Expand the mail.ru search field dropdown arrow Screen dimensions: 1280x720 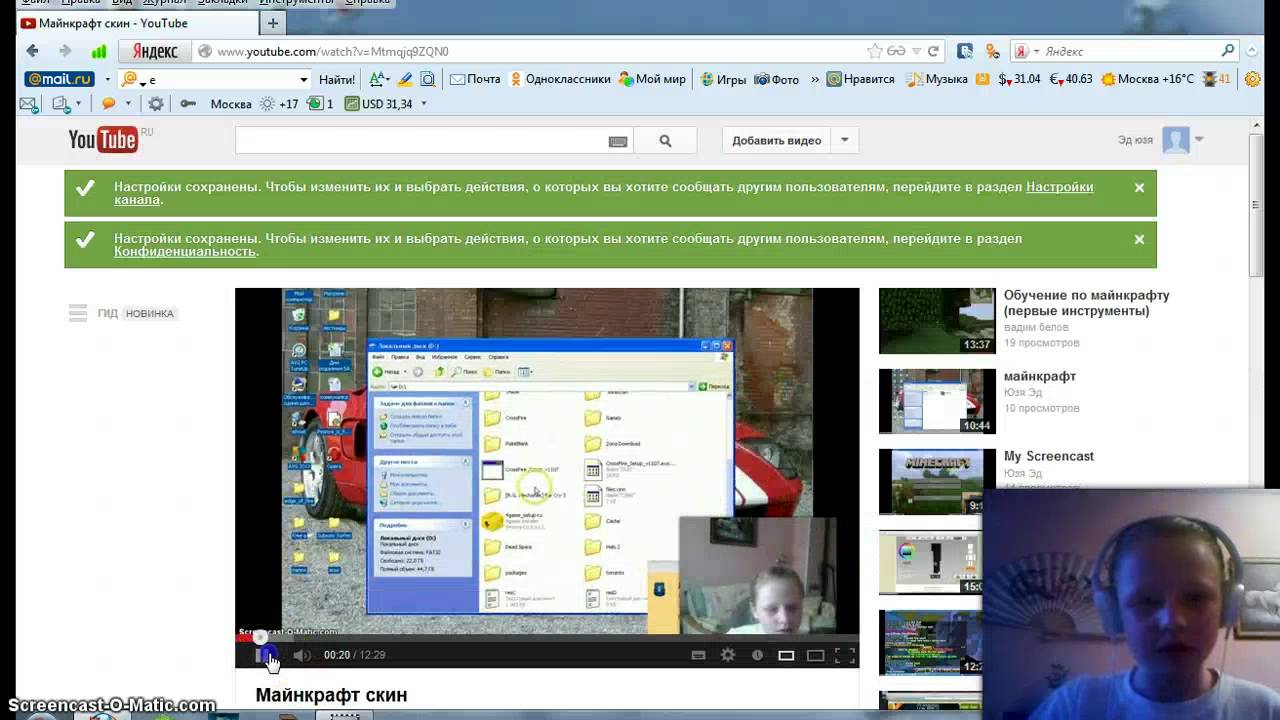pos(303,79)
